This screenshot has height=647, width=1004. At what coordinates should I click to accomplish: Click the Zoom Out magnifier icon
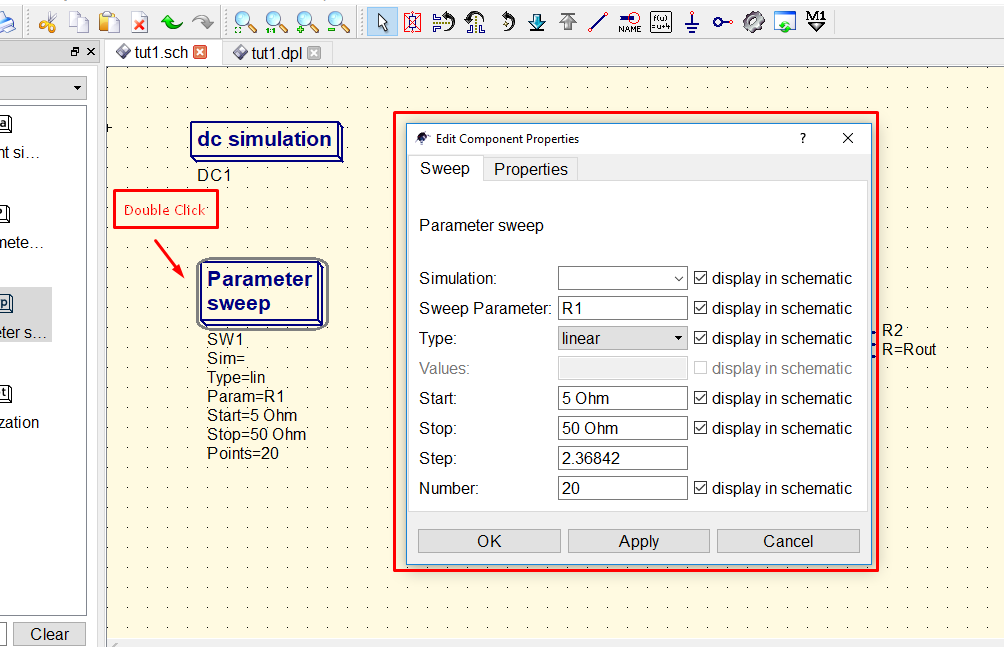pos(338,23)
